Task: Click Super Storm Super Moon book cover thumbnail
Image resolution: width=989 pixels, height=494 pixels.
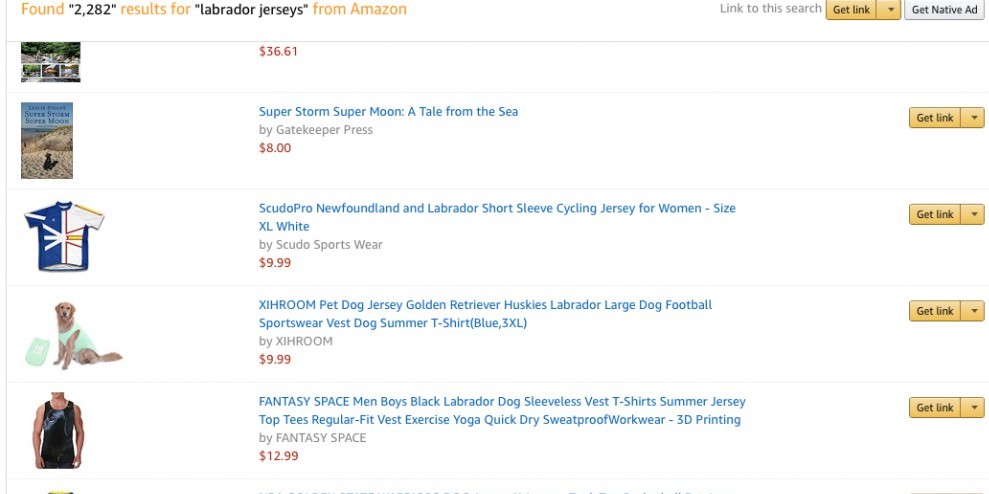Action: [x=47, y=141]
